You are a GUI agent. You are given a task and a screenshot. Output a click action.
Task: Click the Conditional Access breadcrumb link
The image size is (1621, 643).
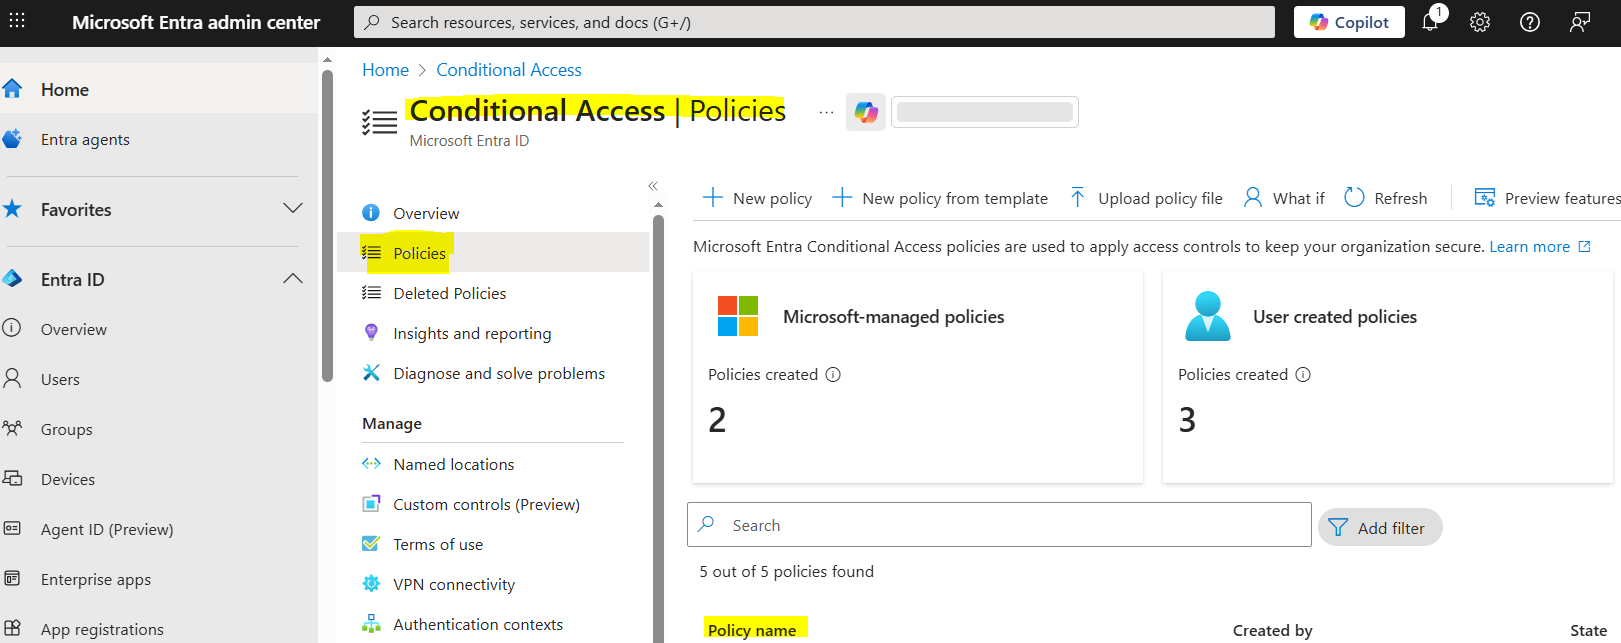508,70
